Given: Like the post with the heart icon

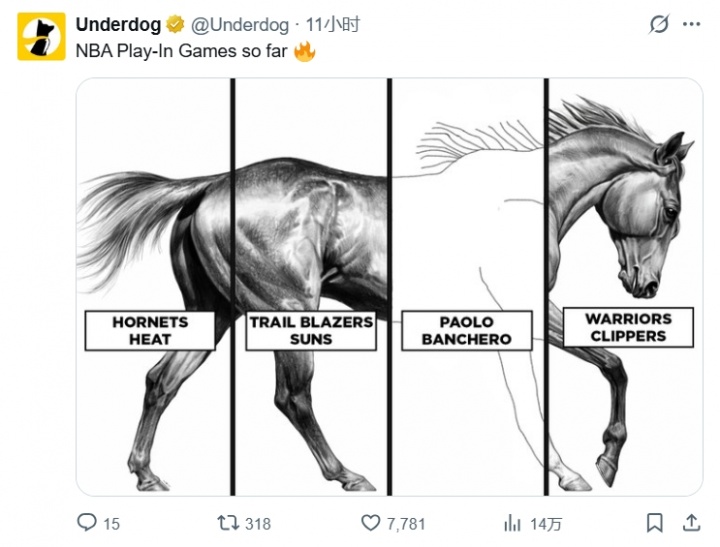Looking at the screenshot, I should point(371,522).
